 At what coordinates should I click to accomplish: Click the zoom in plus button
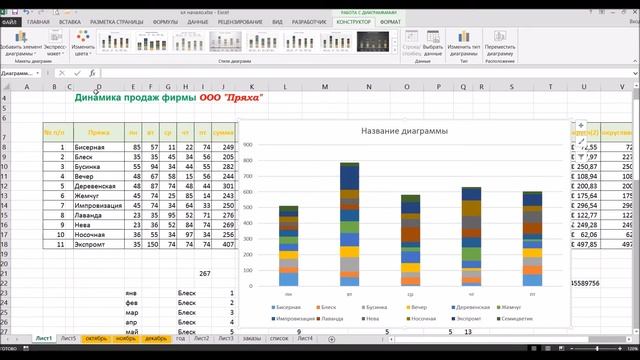point(620,348)
